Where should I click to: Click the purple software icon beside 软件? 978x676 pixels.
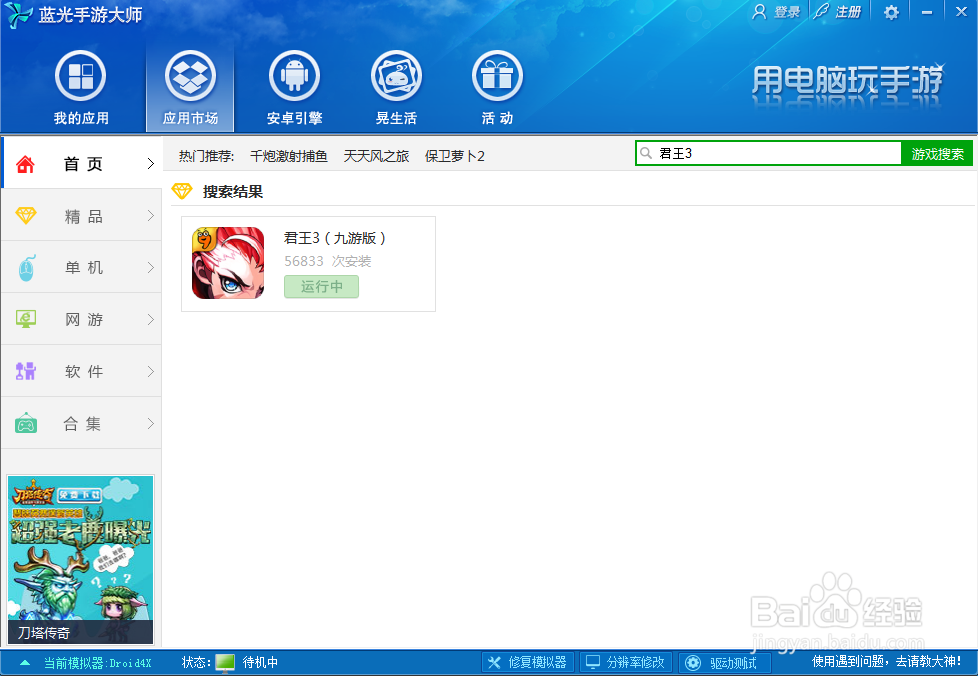(26, 371)
